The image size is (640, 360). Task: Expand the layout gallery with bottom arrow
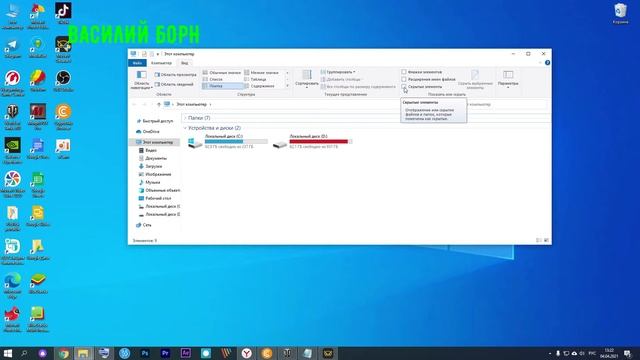[287, 86]
